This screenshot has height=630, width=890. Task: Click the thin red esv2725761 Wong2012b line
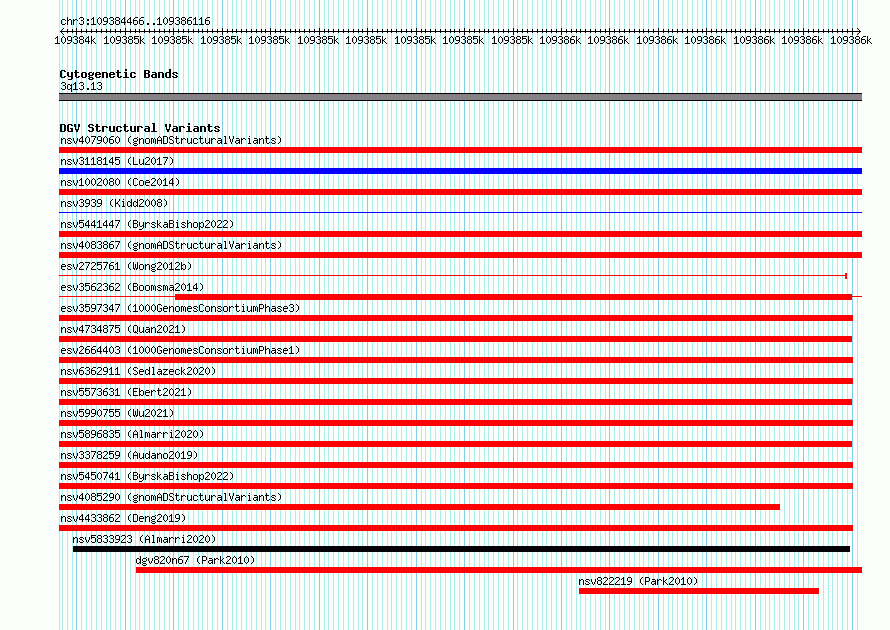point(453,276)
